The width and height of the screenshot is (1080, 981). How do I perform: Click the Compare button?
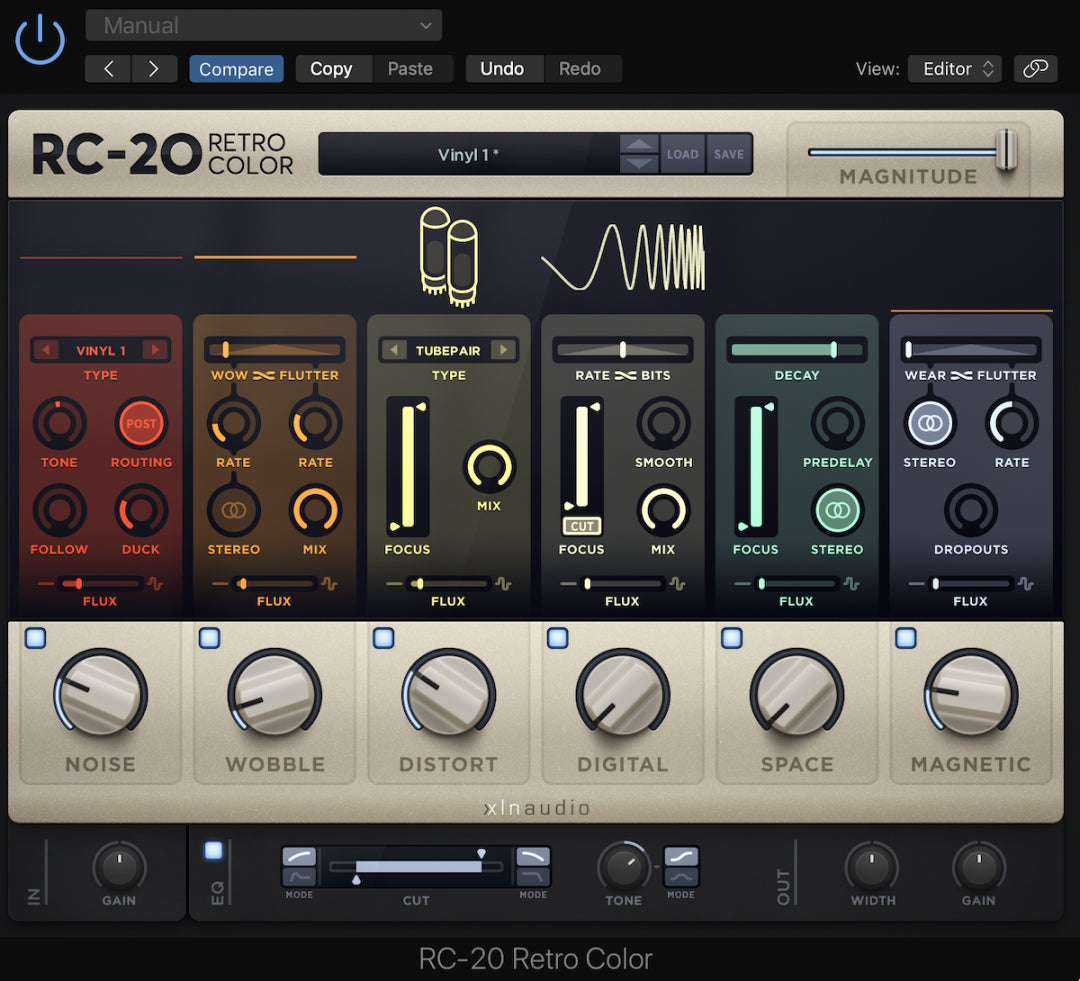click(236, 69)
